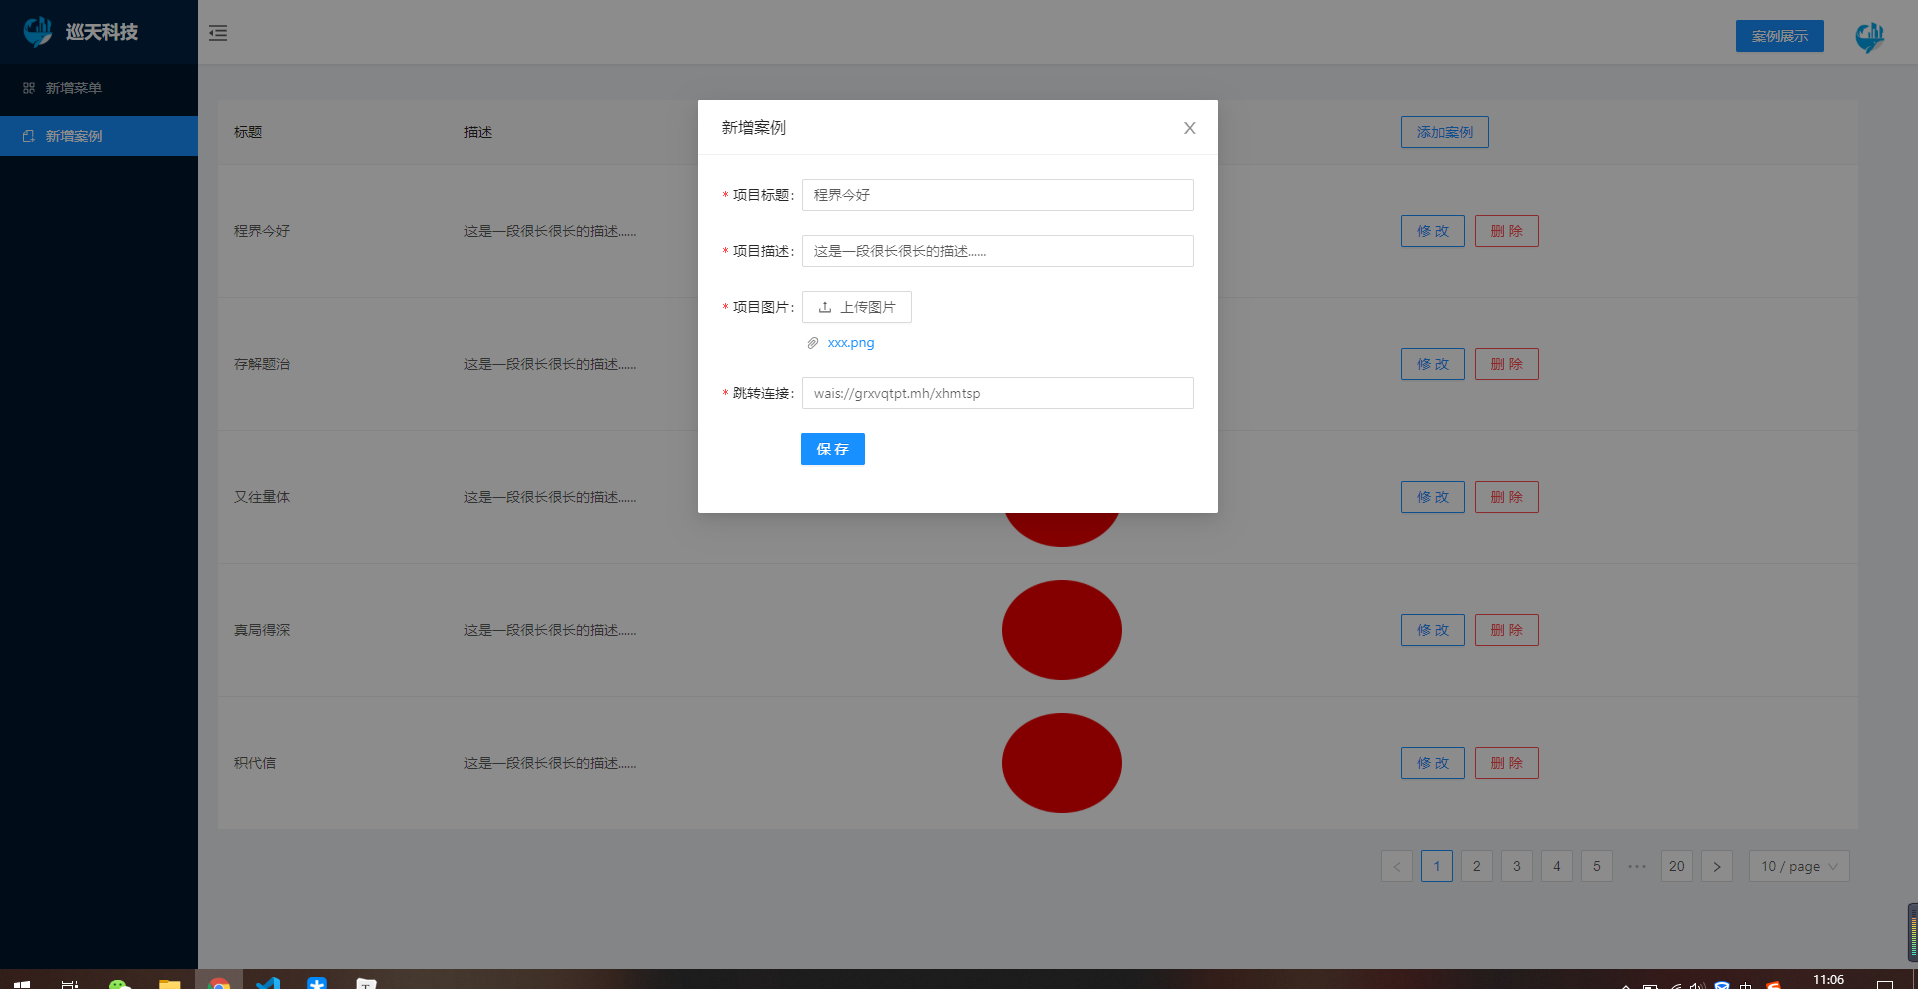
Task: Go to page 2
Action: click(1477, 866)
